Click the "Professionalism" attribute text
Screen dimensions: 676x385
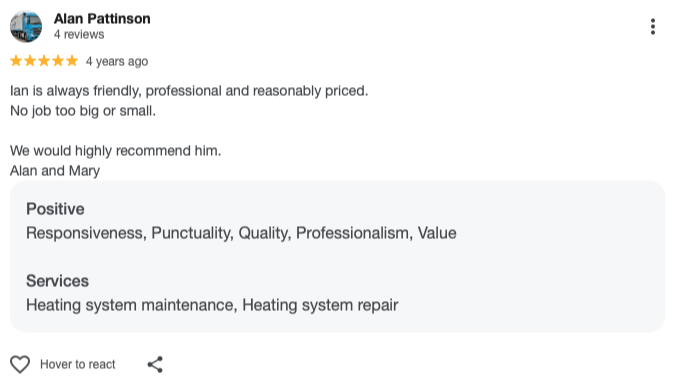click(x=354, y=233)
